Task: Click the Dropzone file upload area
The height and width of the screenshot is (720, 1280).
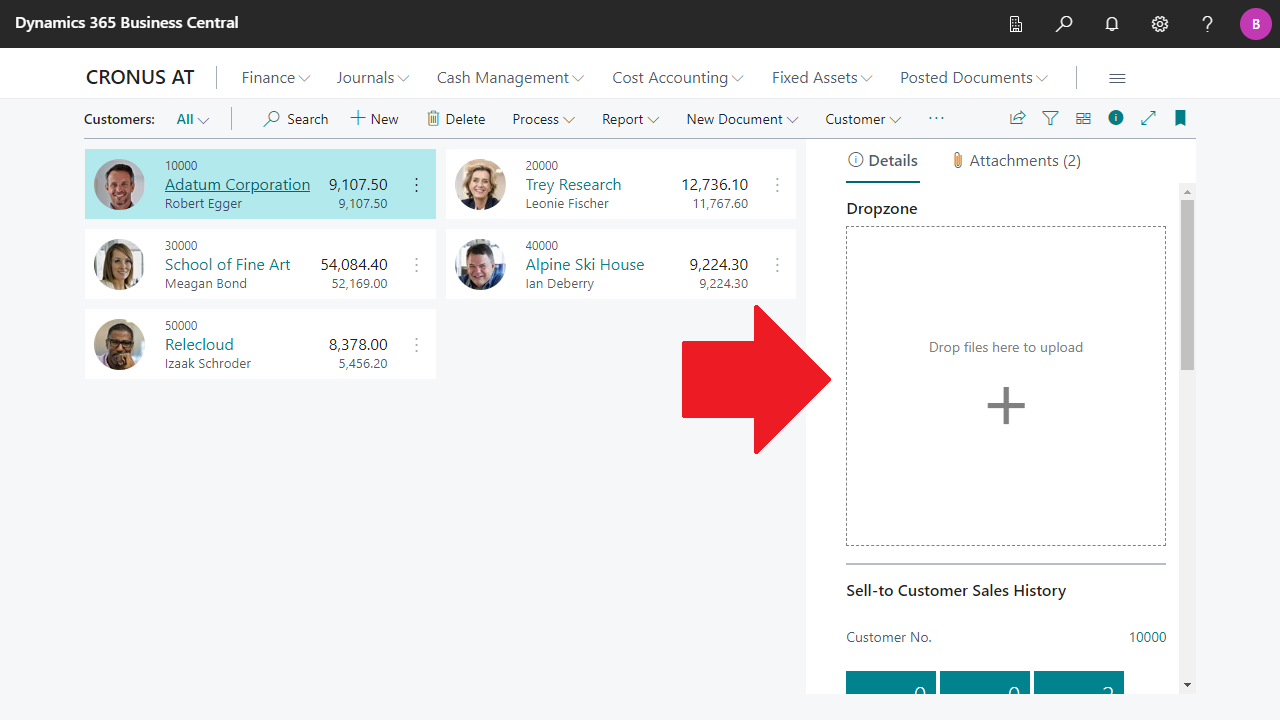Action: [1005, 386]
